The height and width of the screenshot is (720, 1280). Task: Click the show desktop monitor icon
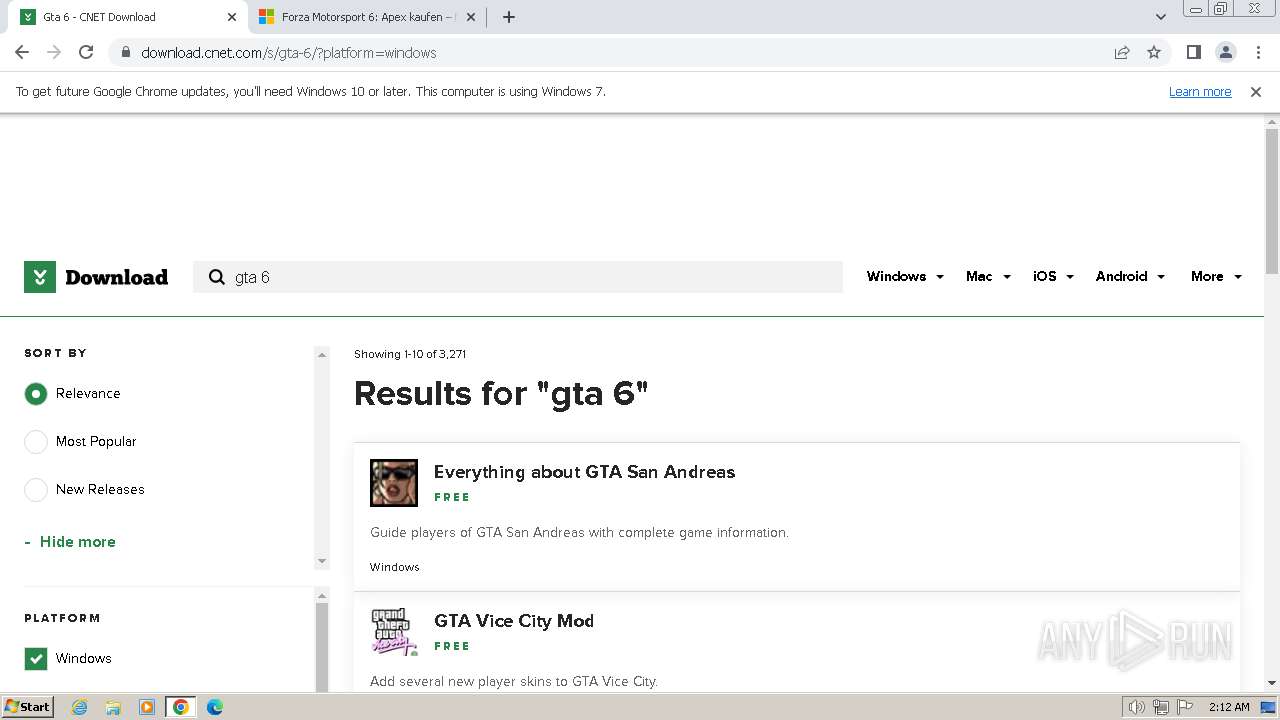[x=1268, y=707]
